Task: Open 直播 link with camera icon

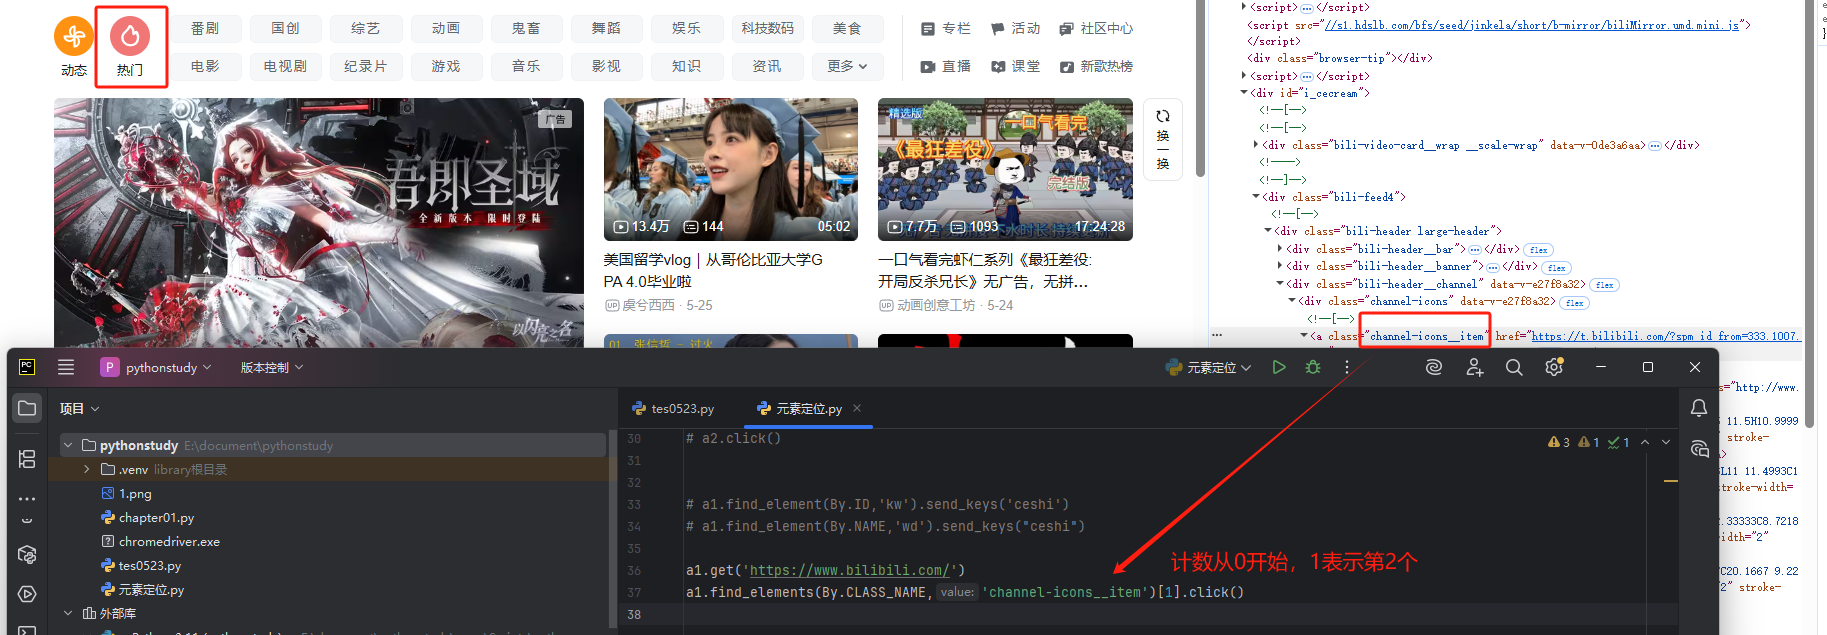Action: click(946, 66)
